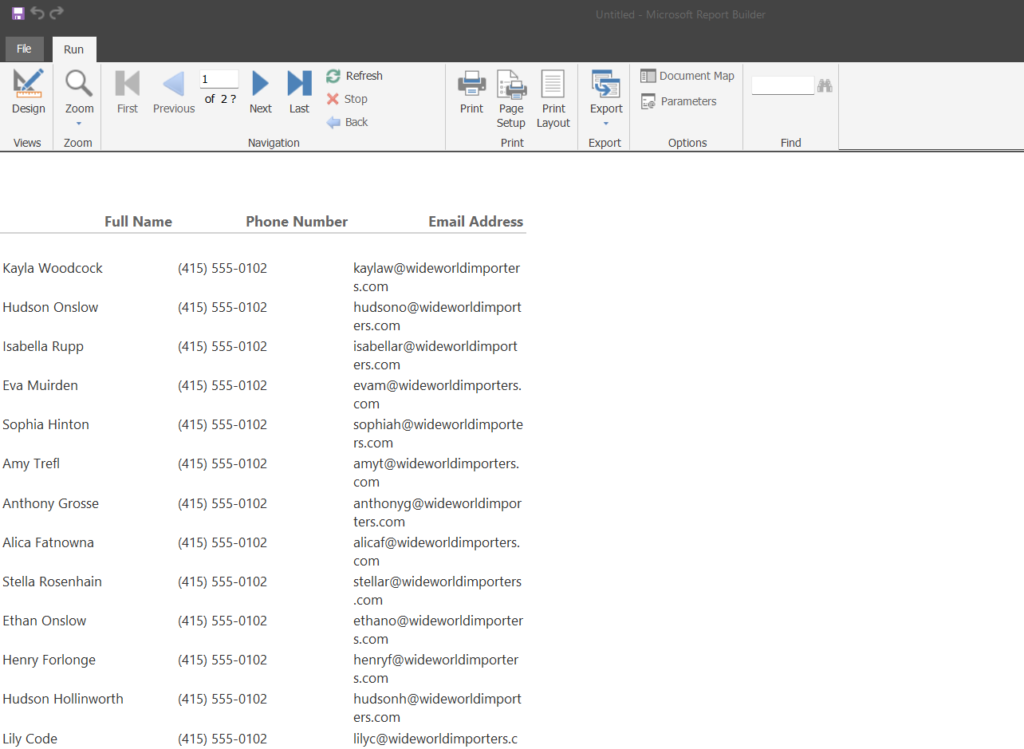
Task: Click the Email Address column header
Action: 475,221
